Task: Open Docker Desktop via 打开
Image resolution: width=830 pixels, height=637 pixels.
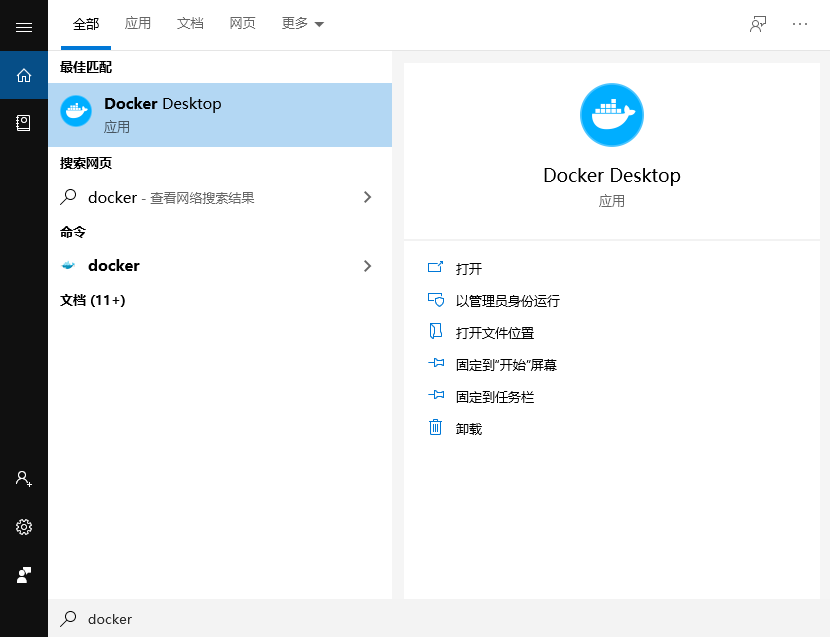Action: tap(468, 268)
